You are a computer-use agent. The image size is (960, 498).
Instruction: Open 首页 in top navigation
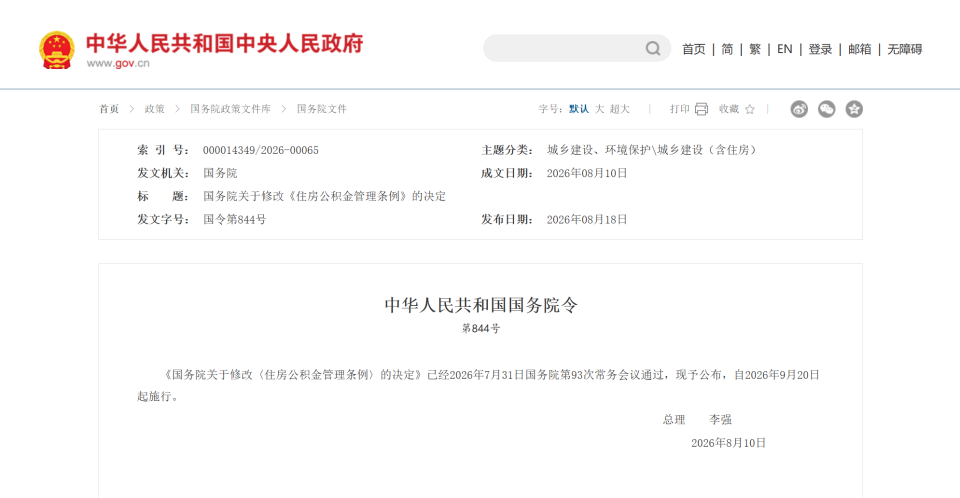pyautogui.click(x=694, y=49)
